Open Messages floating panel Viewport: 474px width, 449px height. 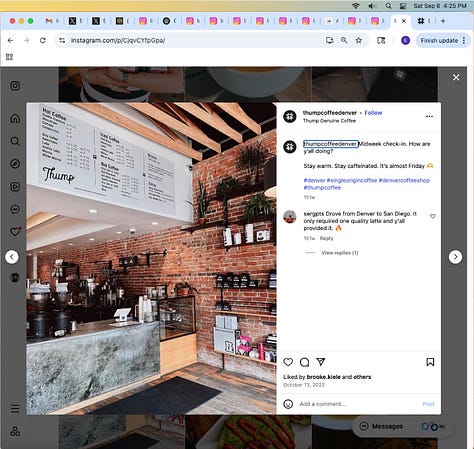click(x=402, y=426)
